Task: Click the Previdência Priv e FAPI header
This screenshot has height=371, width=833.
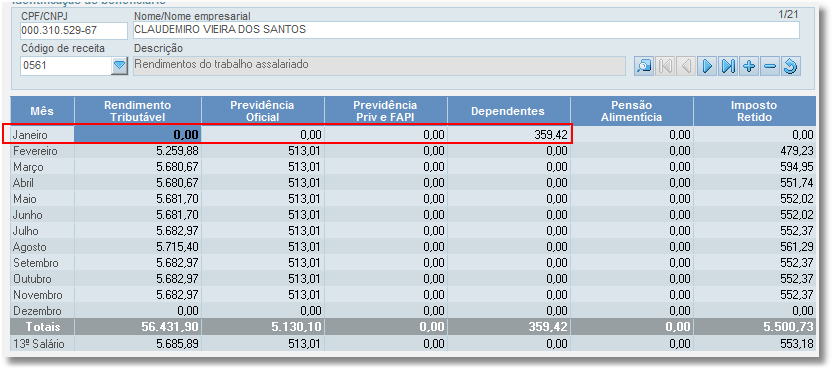Action: pos(386,111)
